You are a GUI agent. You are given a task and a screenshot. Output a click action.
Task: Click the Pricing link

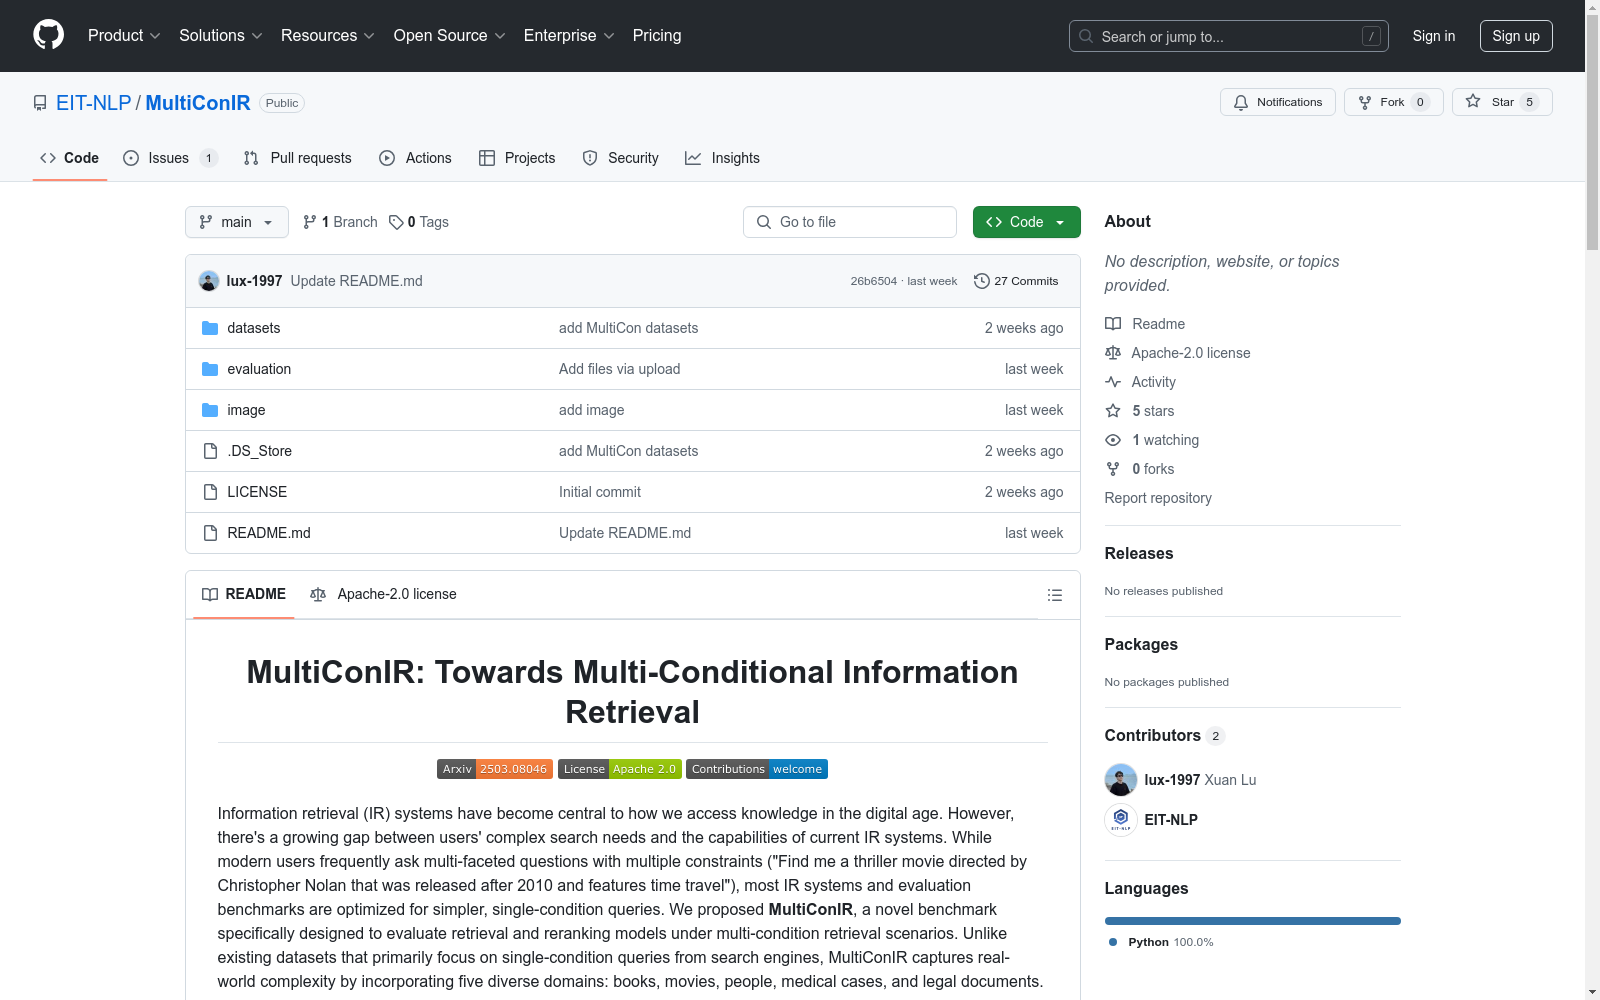click(x=657, y=36)
